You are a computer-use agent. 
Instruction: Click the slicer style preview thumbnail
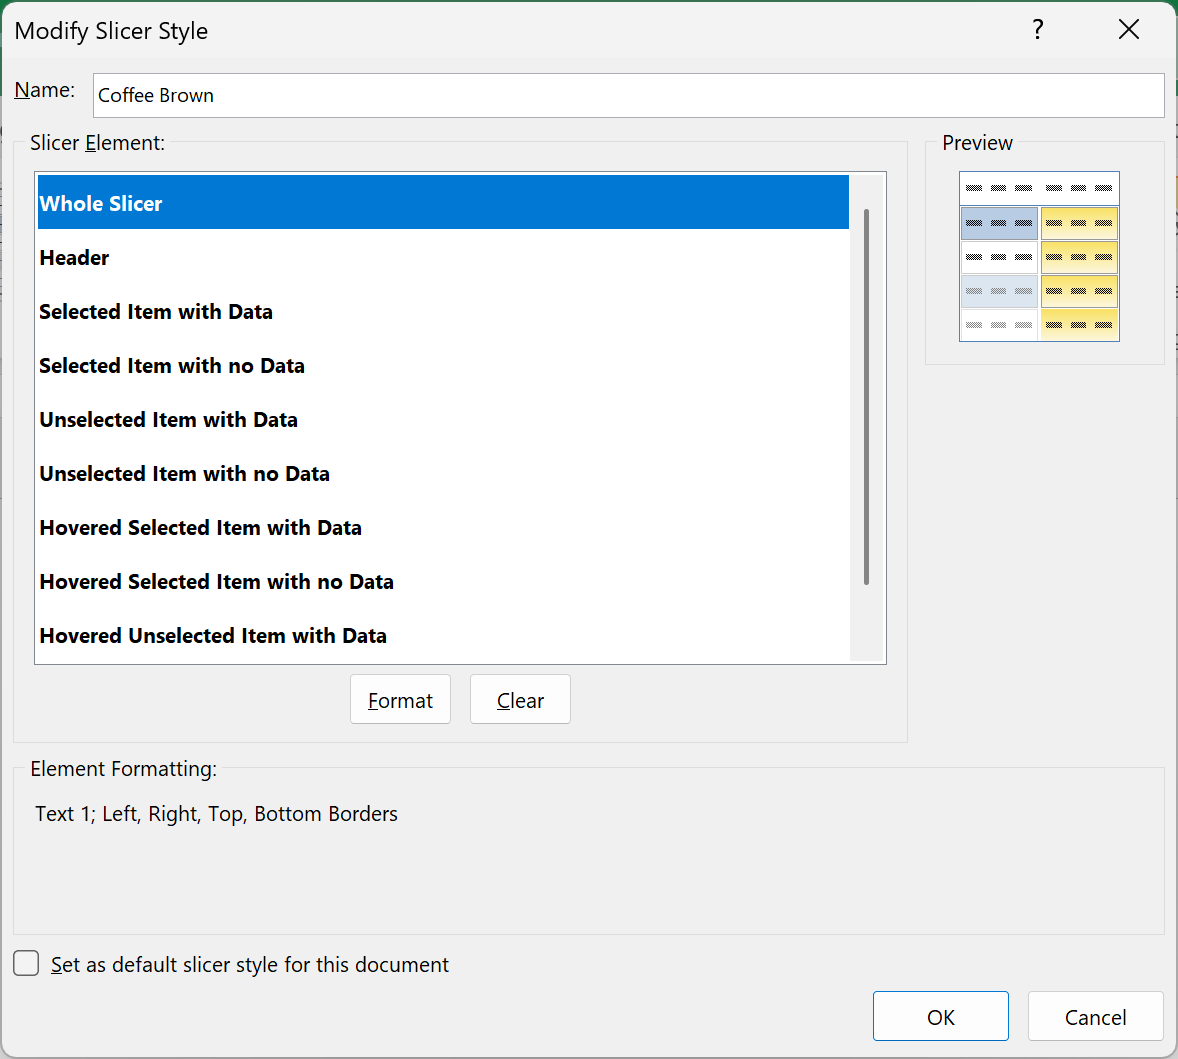pyautogui.click(x=1039, y=257)
